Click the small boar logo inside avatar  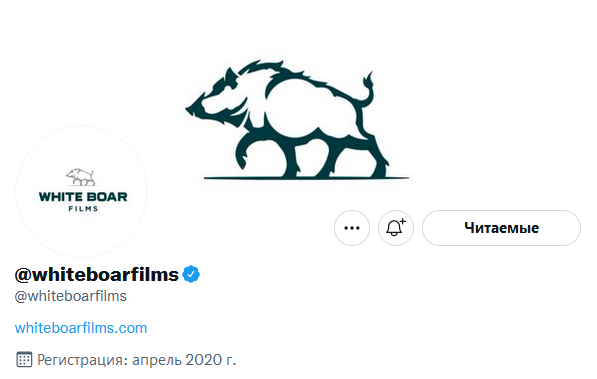(x=81, y=177)
